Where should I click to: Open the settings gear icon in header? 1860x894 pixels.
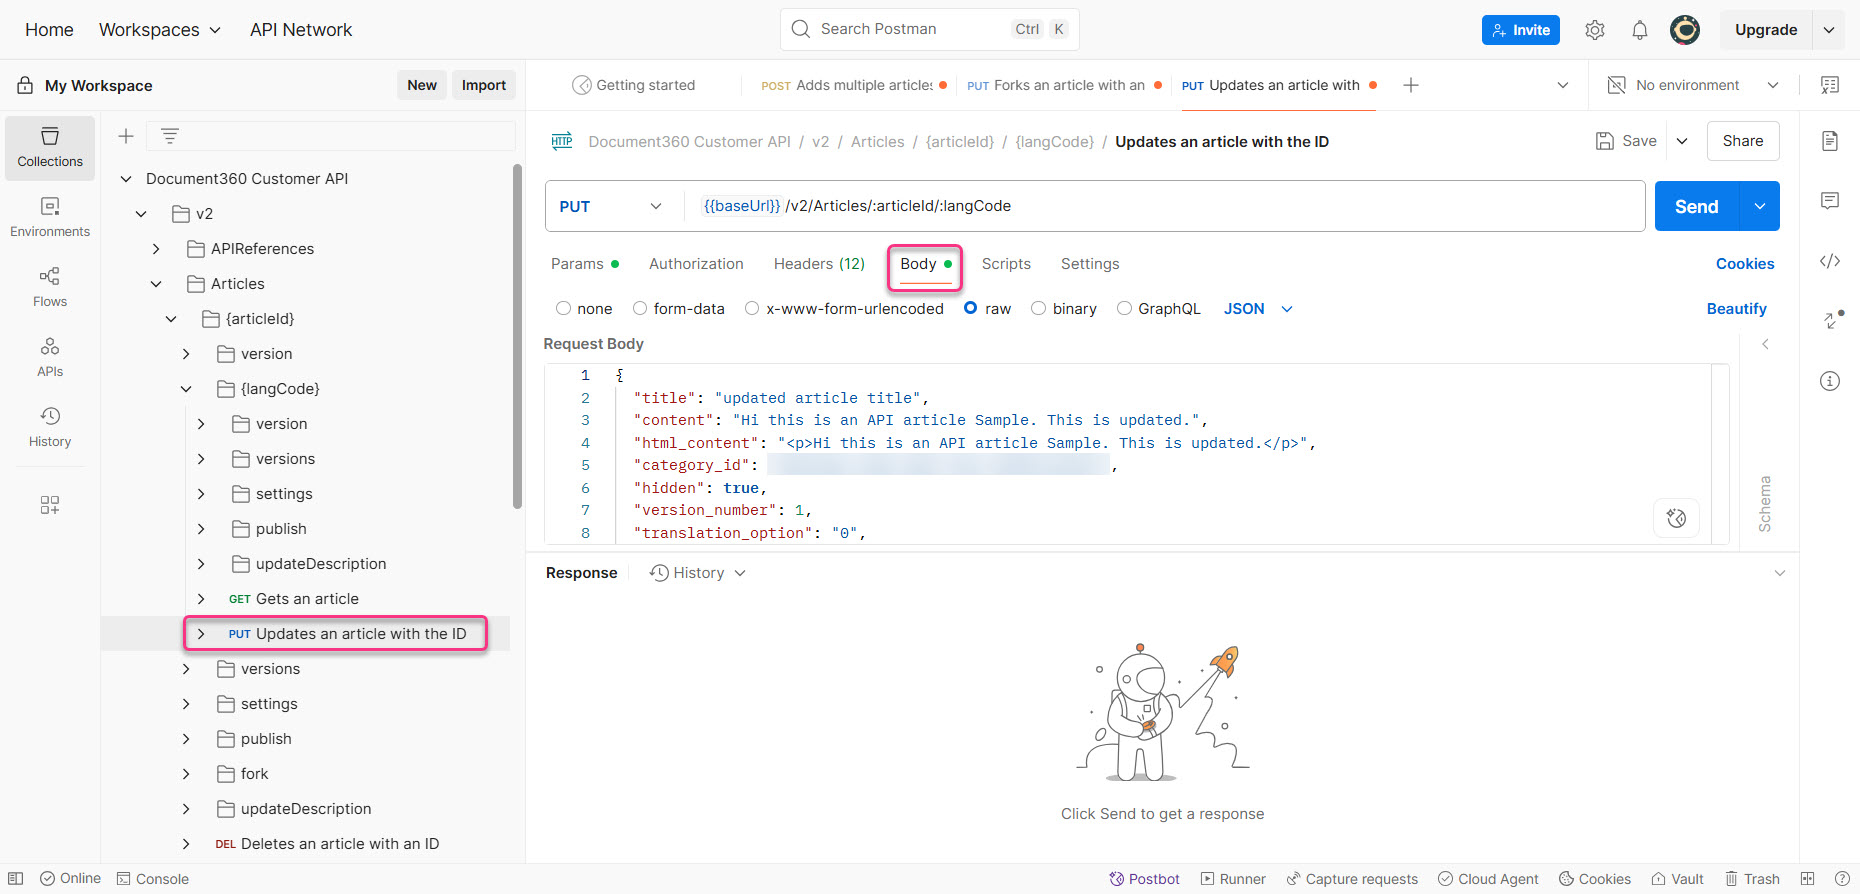point(1595,30)
